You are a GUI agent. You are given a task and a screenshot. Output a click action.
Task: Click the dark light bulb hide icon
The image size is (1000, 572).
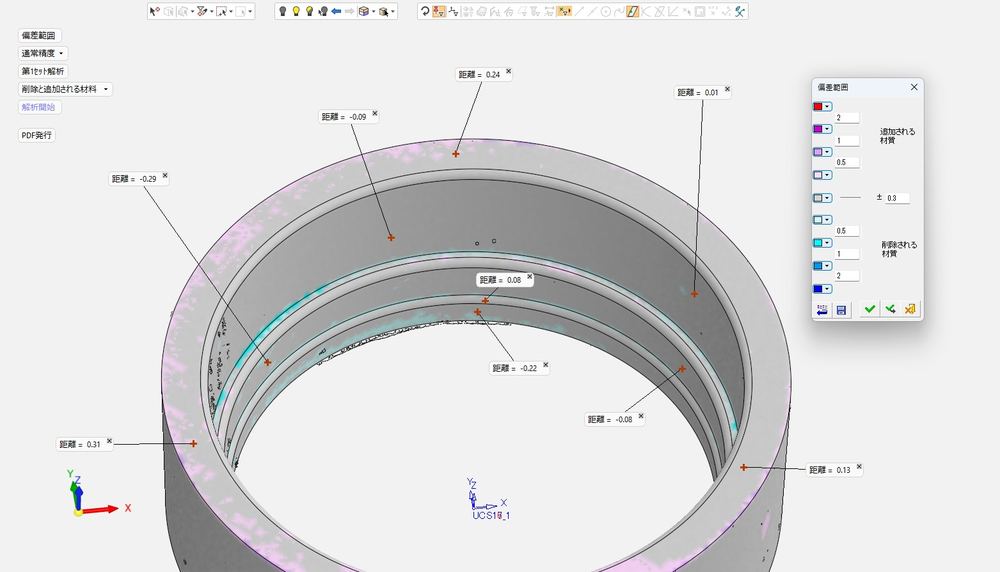283,11
